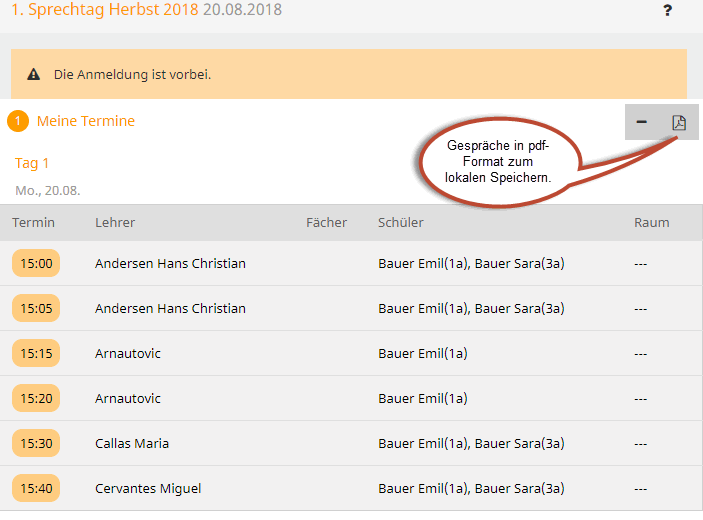The height and width of the screenshot is (520, 703).
Task: Click the Tag 1 label
Action: point(32,163)
